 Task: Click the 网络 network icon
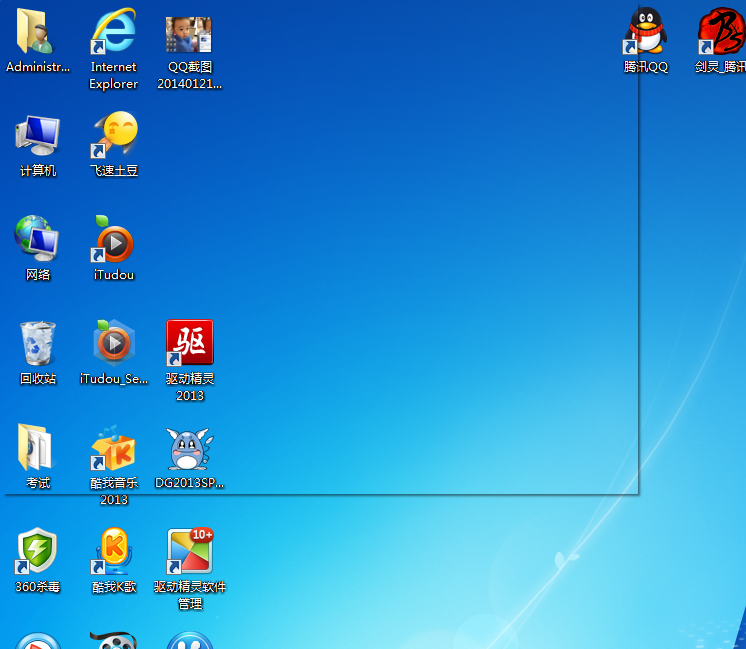click(37, 240)
